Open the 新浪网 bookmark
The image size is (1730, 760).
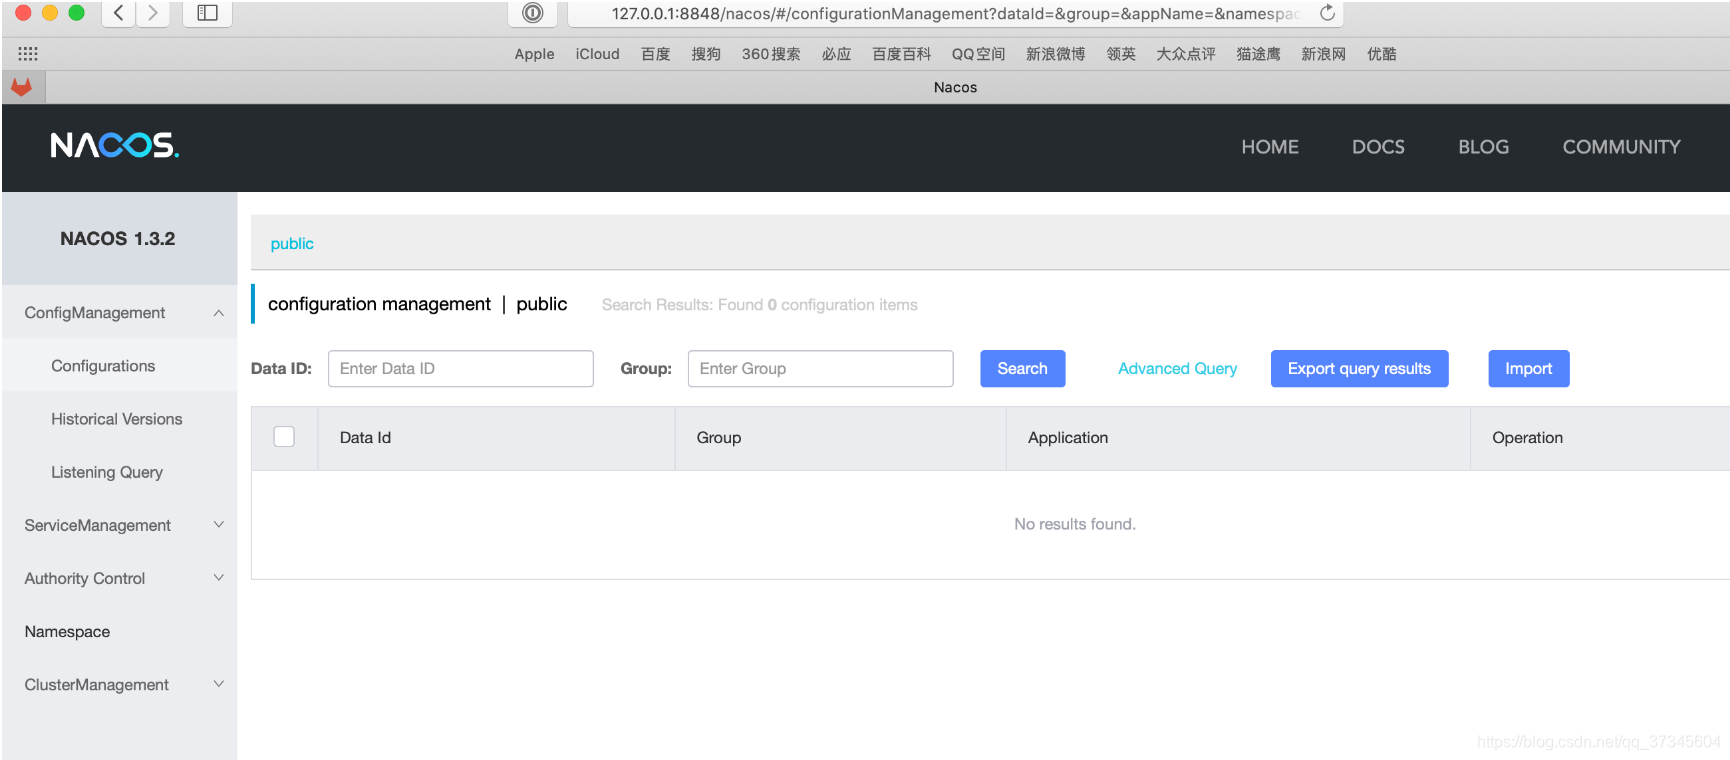[1323, 54]
